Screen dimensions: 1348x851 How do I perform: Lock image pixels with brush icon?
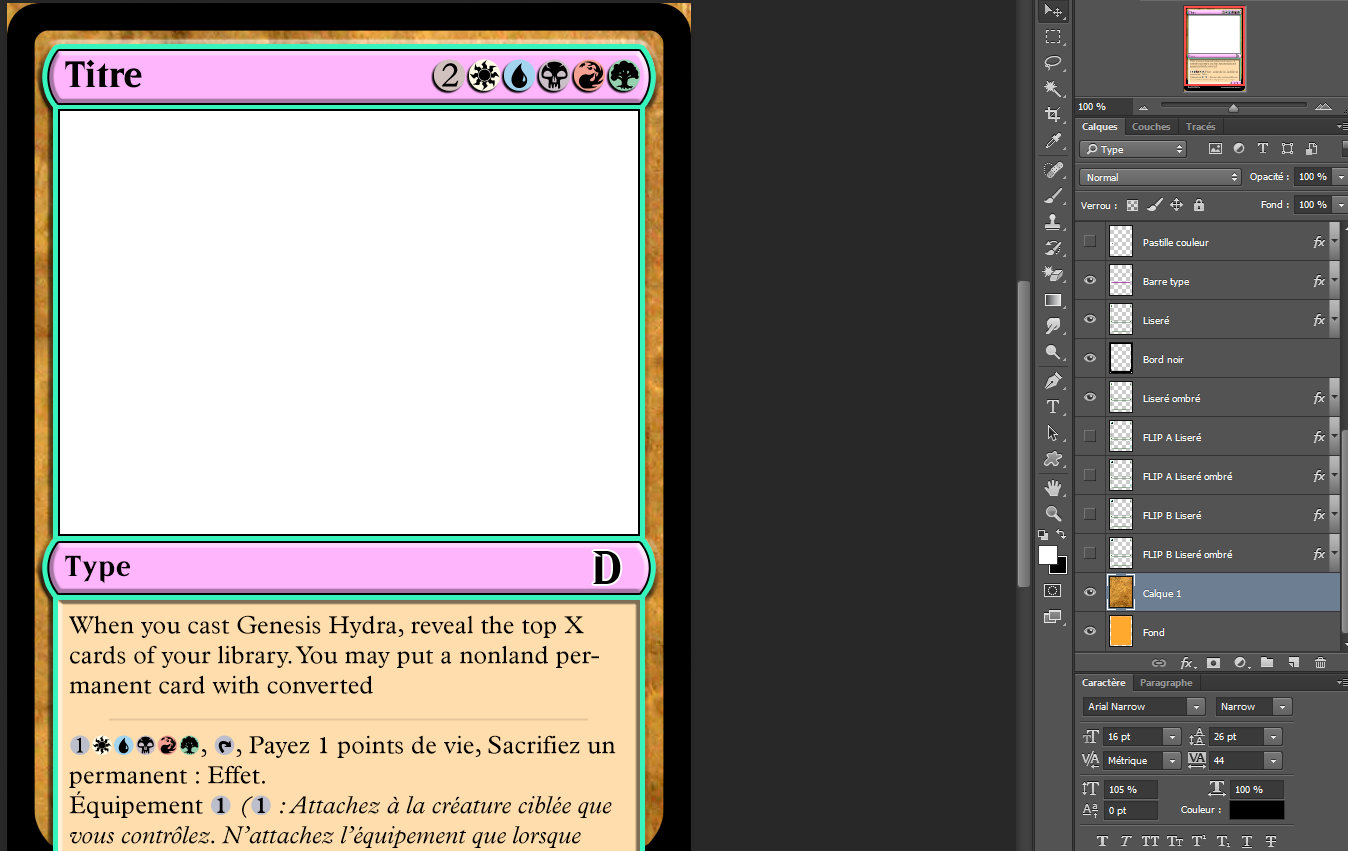point(1155,205)
